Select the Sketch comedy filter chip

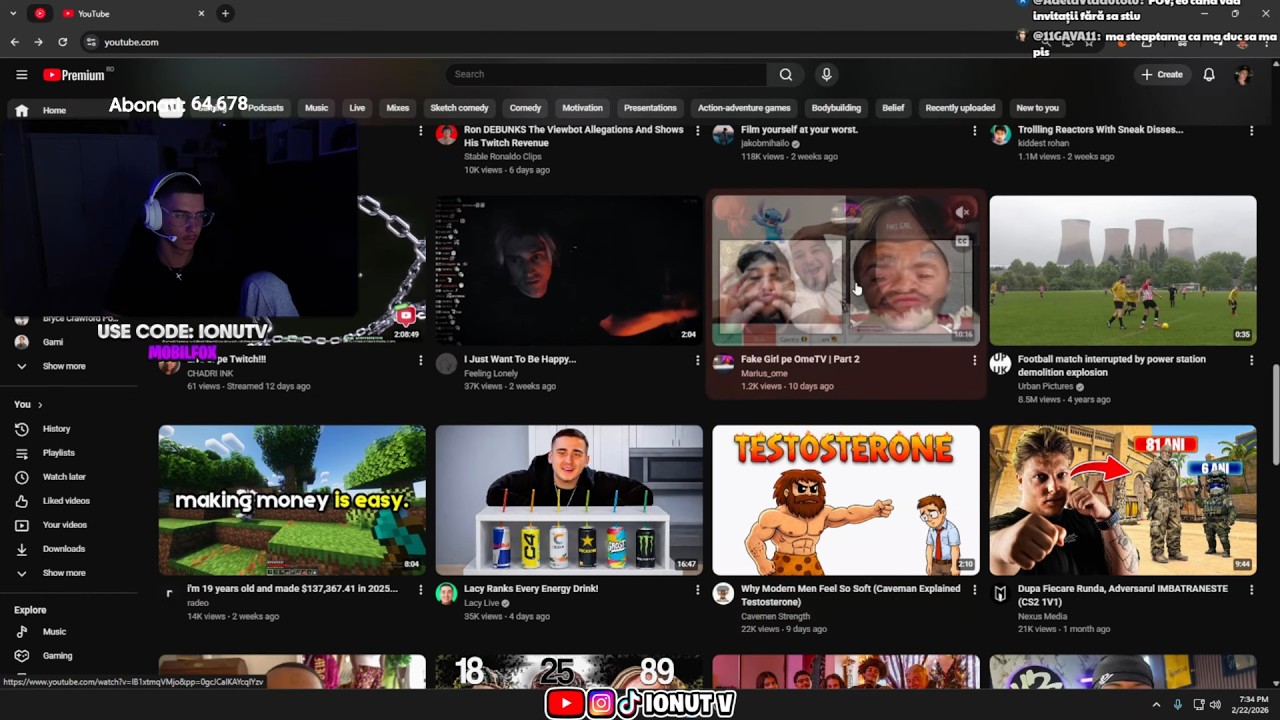tap(459, 108)
